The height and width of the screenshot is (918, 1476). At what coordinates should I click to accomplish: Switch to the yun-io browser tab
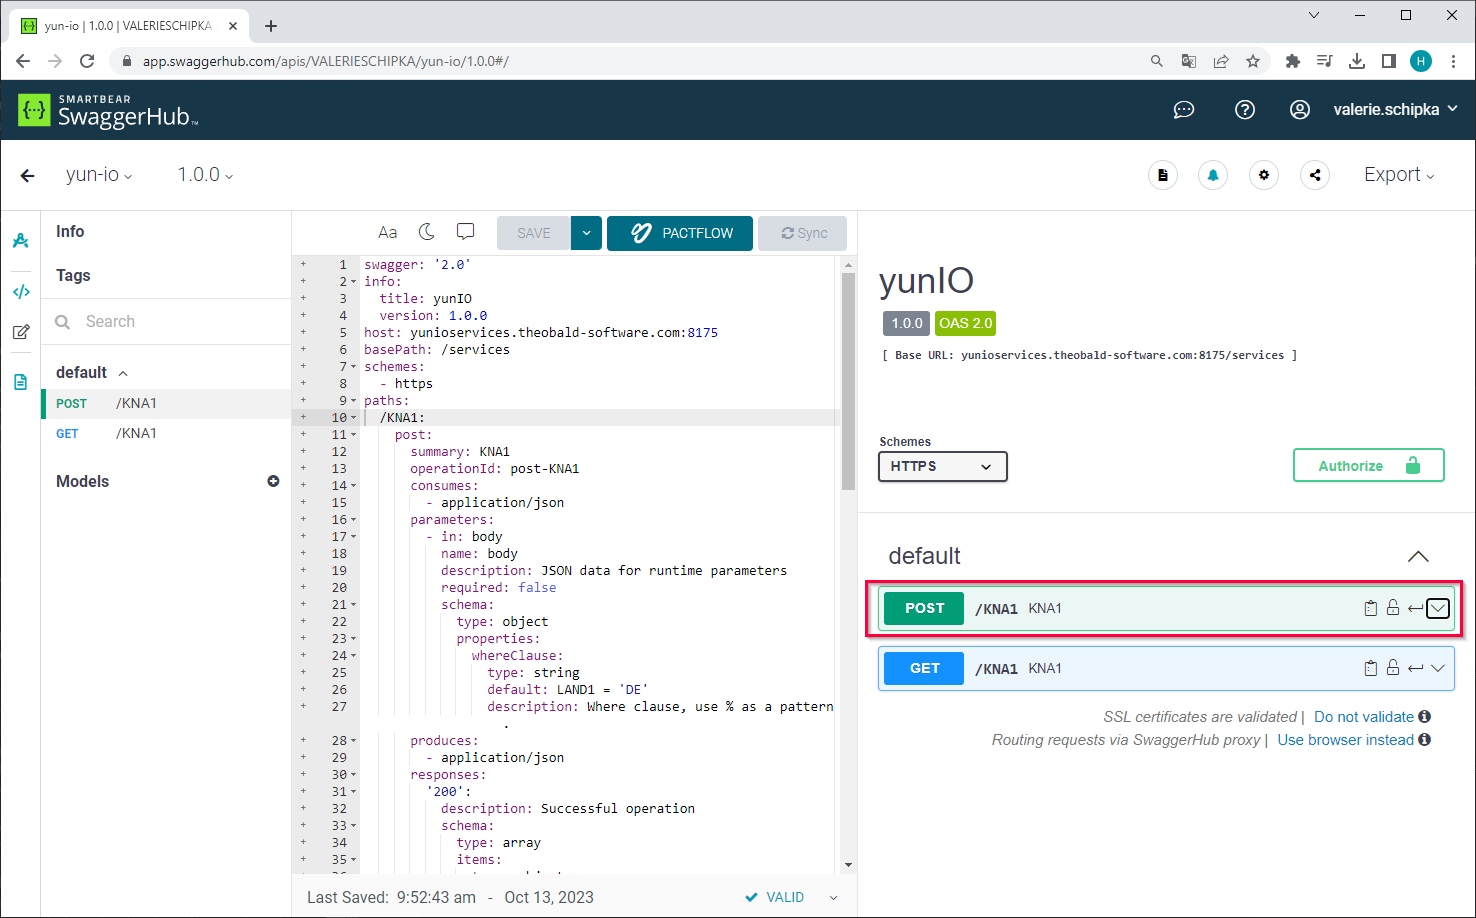pyautogui.click(x=129, y=26)
